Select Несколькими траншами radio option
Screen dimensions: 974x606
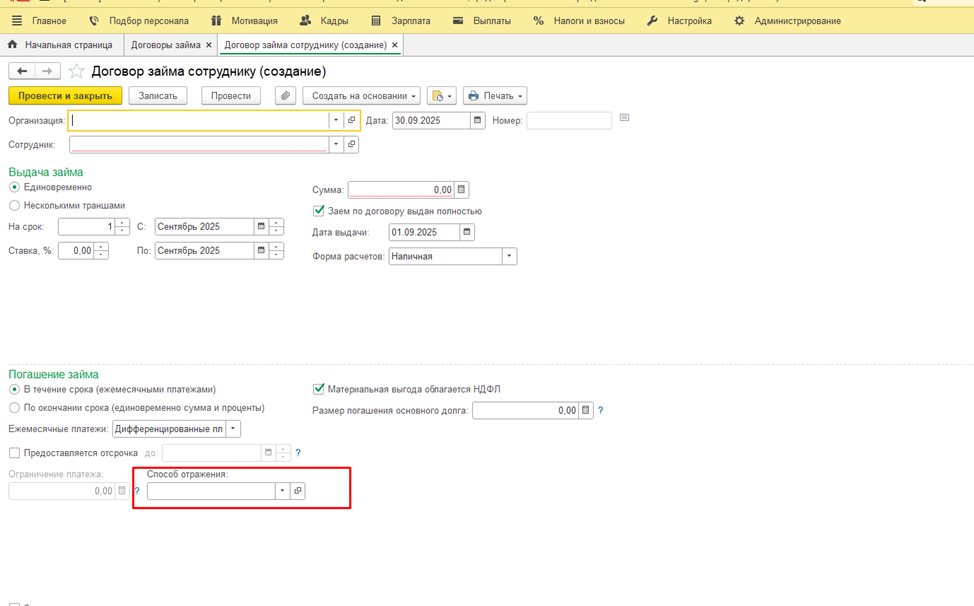coord(14,205)
